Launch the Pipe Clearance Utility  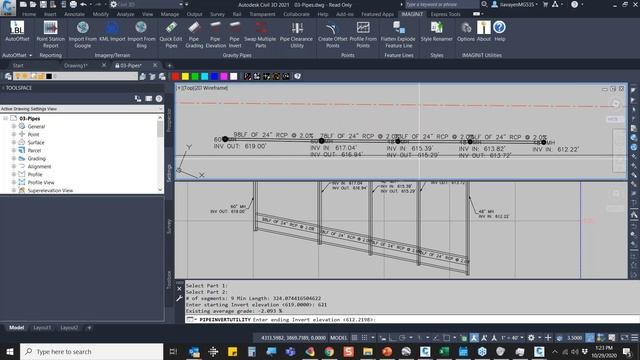[296, 35]
